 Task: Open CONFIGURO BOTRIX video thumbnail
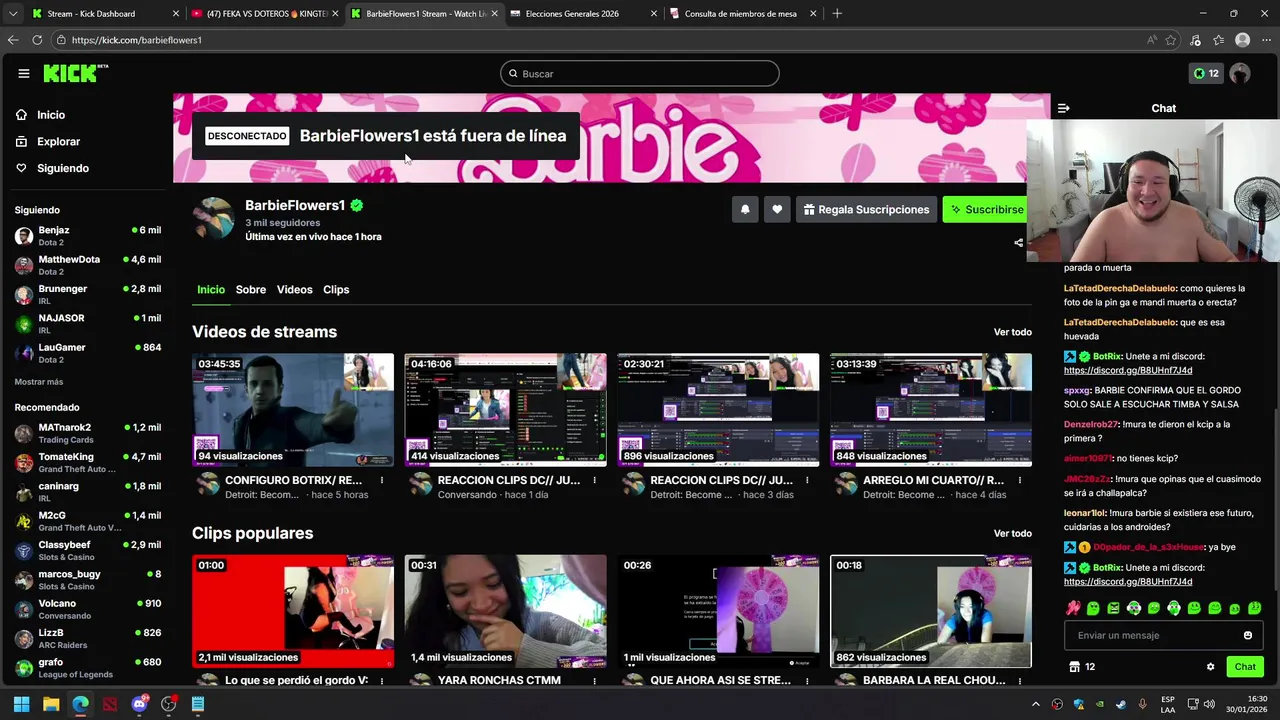tap(293, 409)
